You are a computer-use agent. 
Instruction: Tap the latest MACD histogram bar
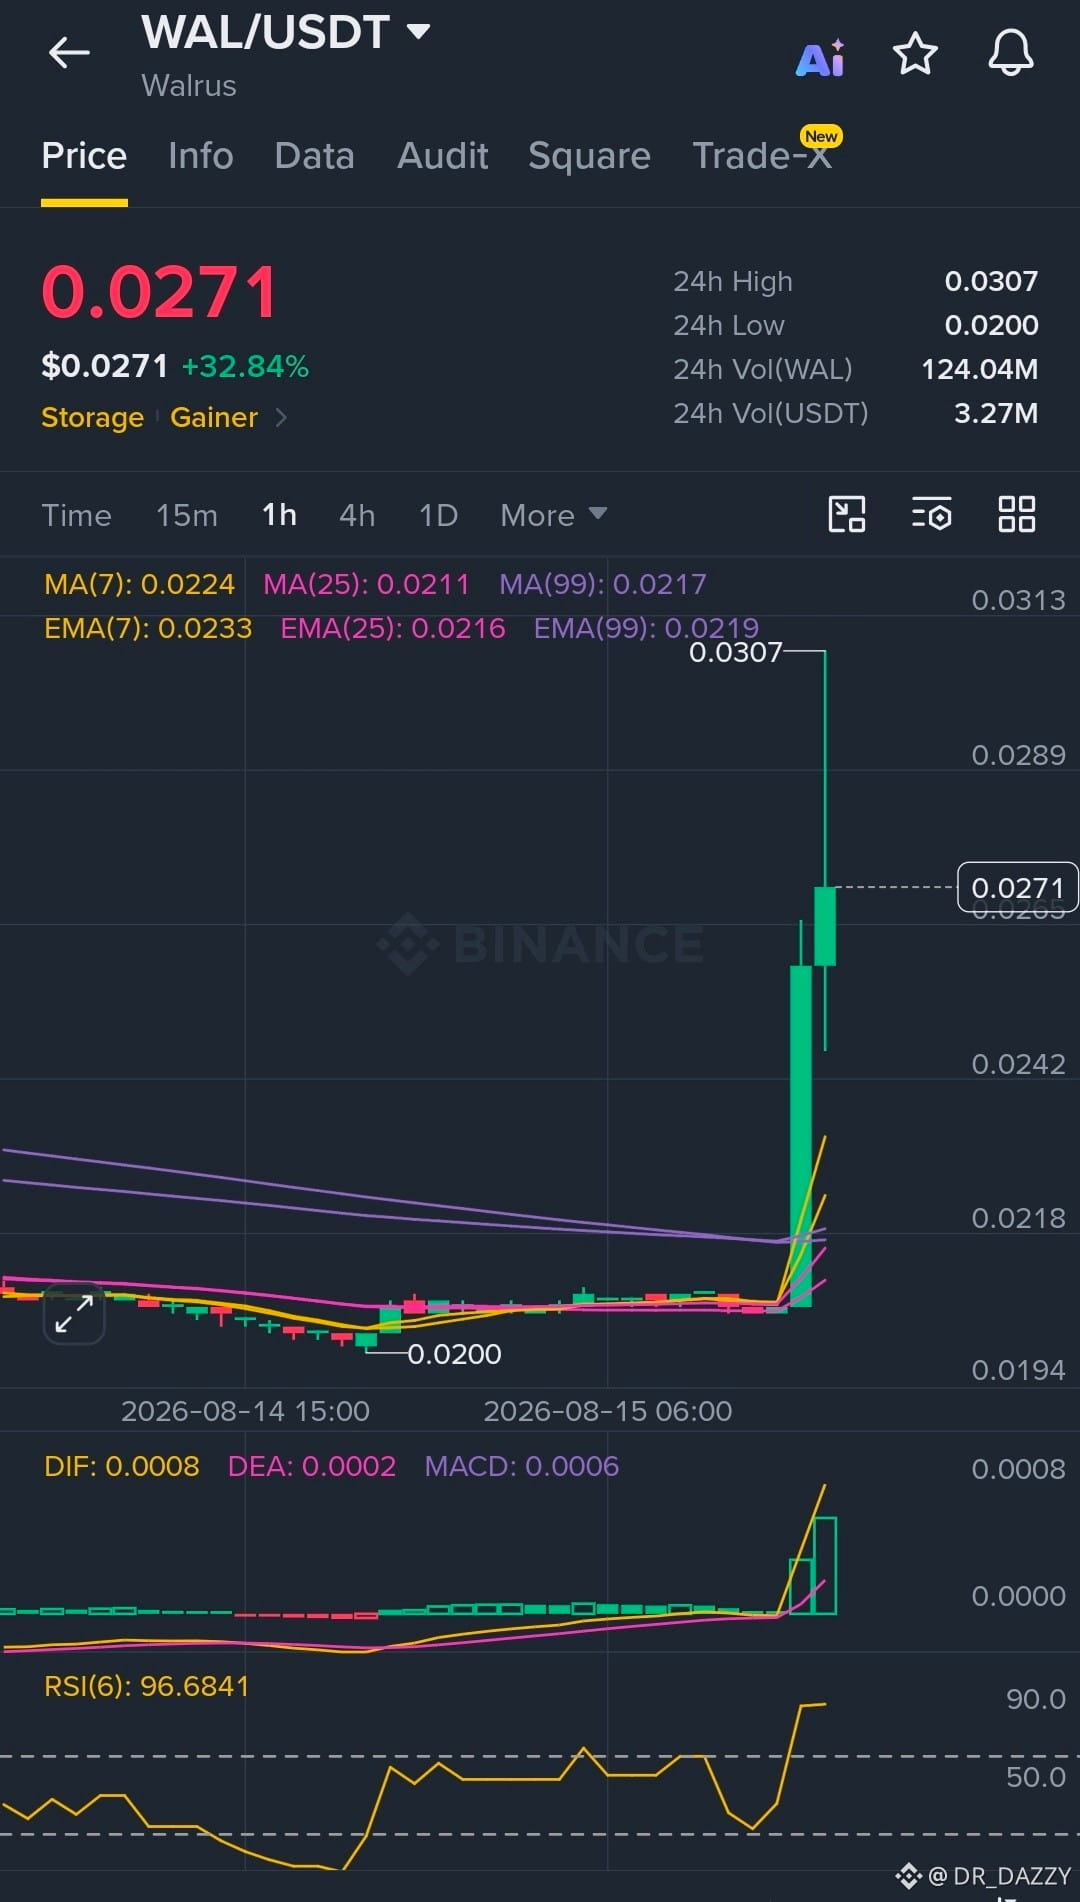coord(825,1565)
